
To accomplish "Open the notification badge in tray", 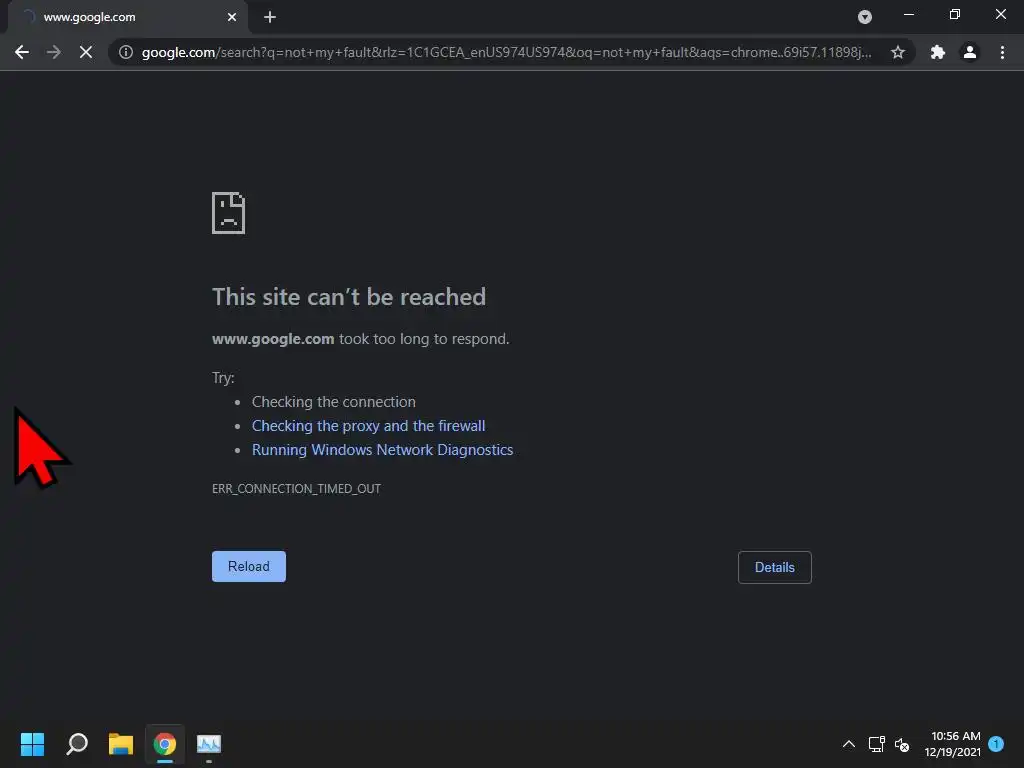I will 996,744.
